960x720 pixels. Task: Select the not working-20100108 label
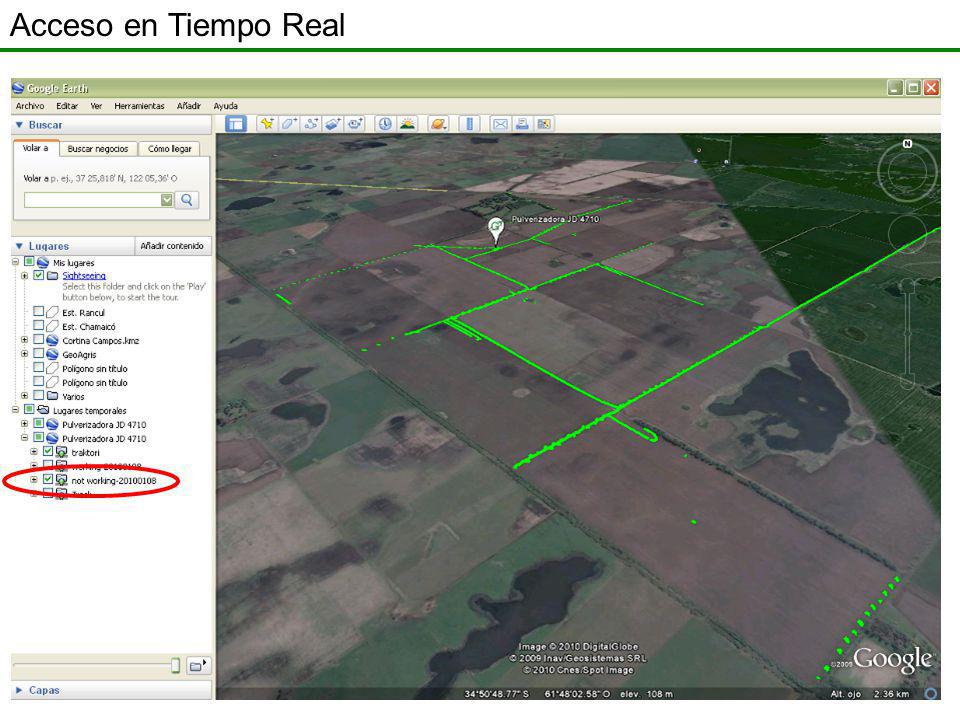114,481
